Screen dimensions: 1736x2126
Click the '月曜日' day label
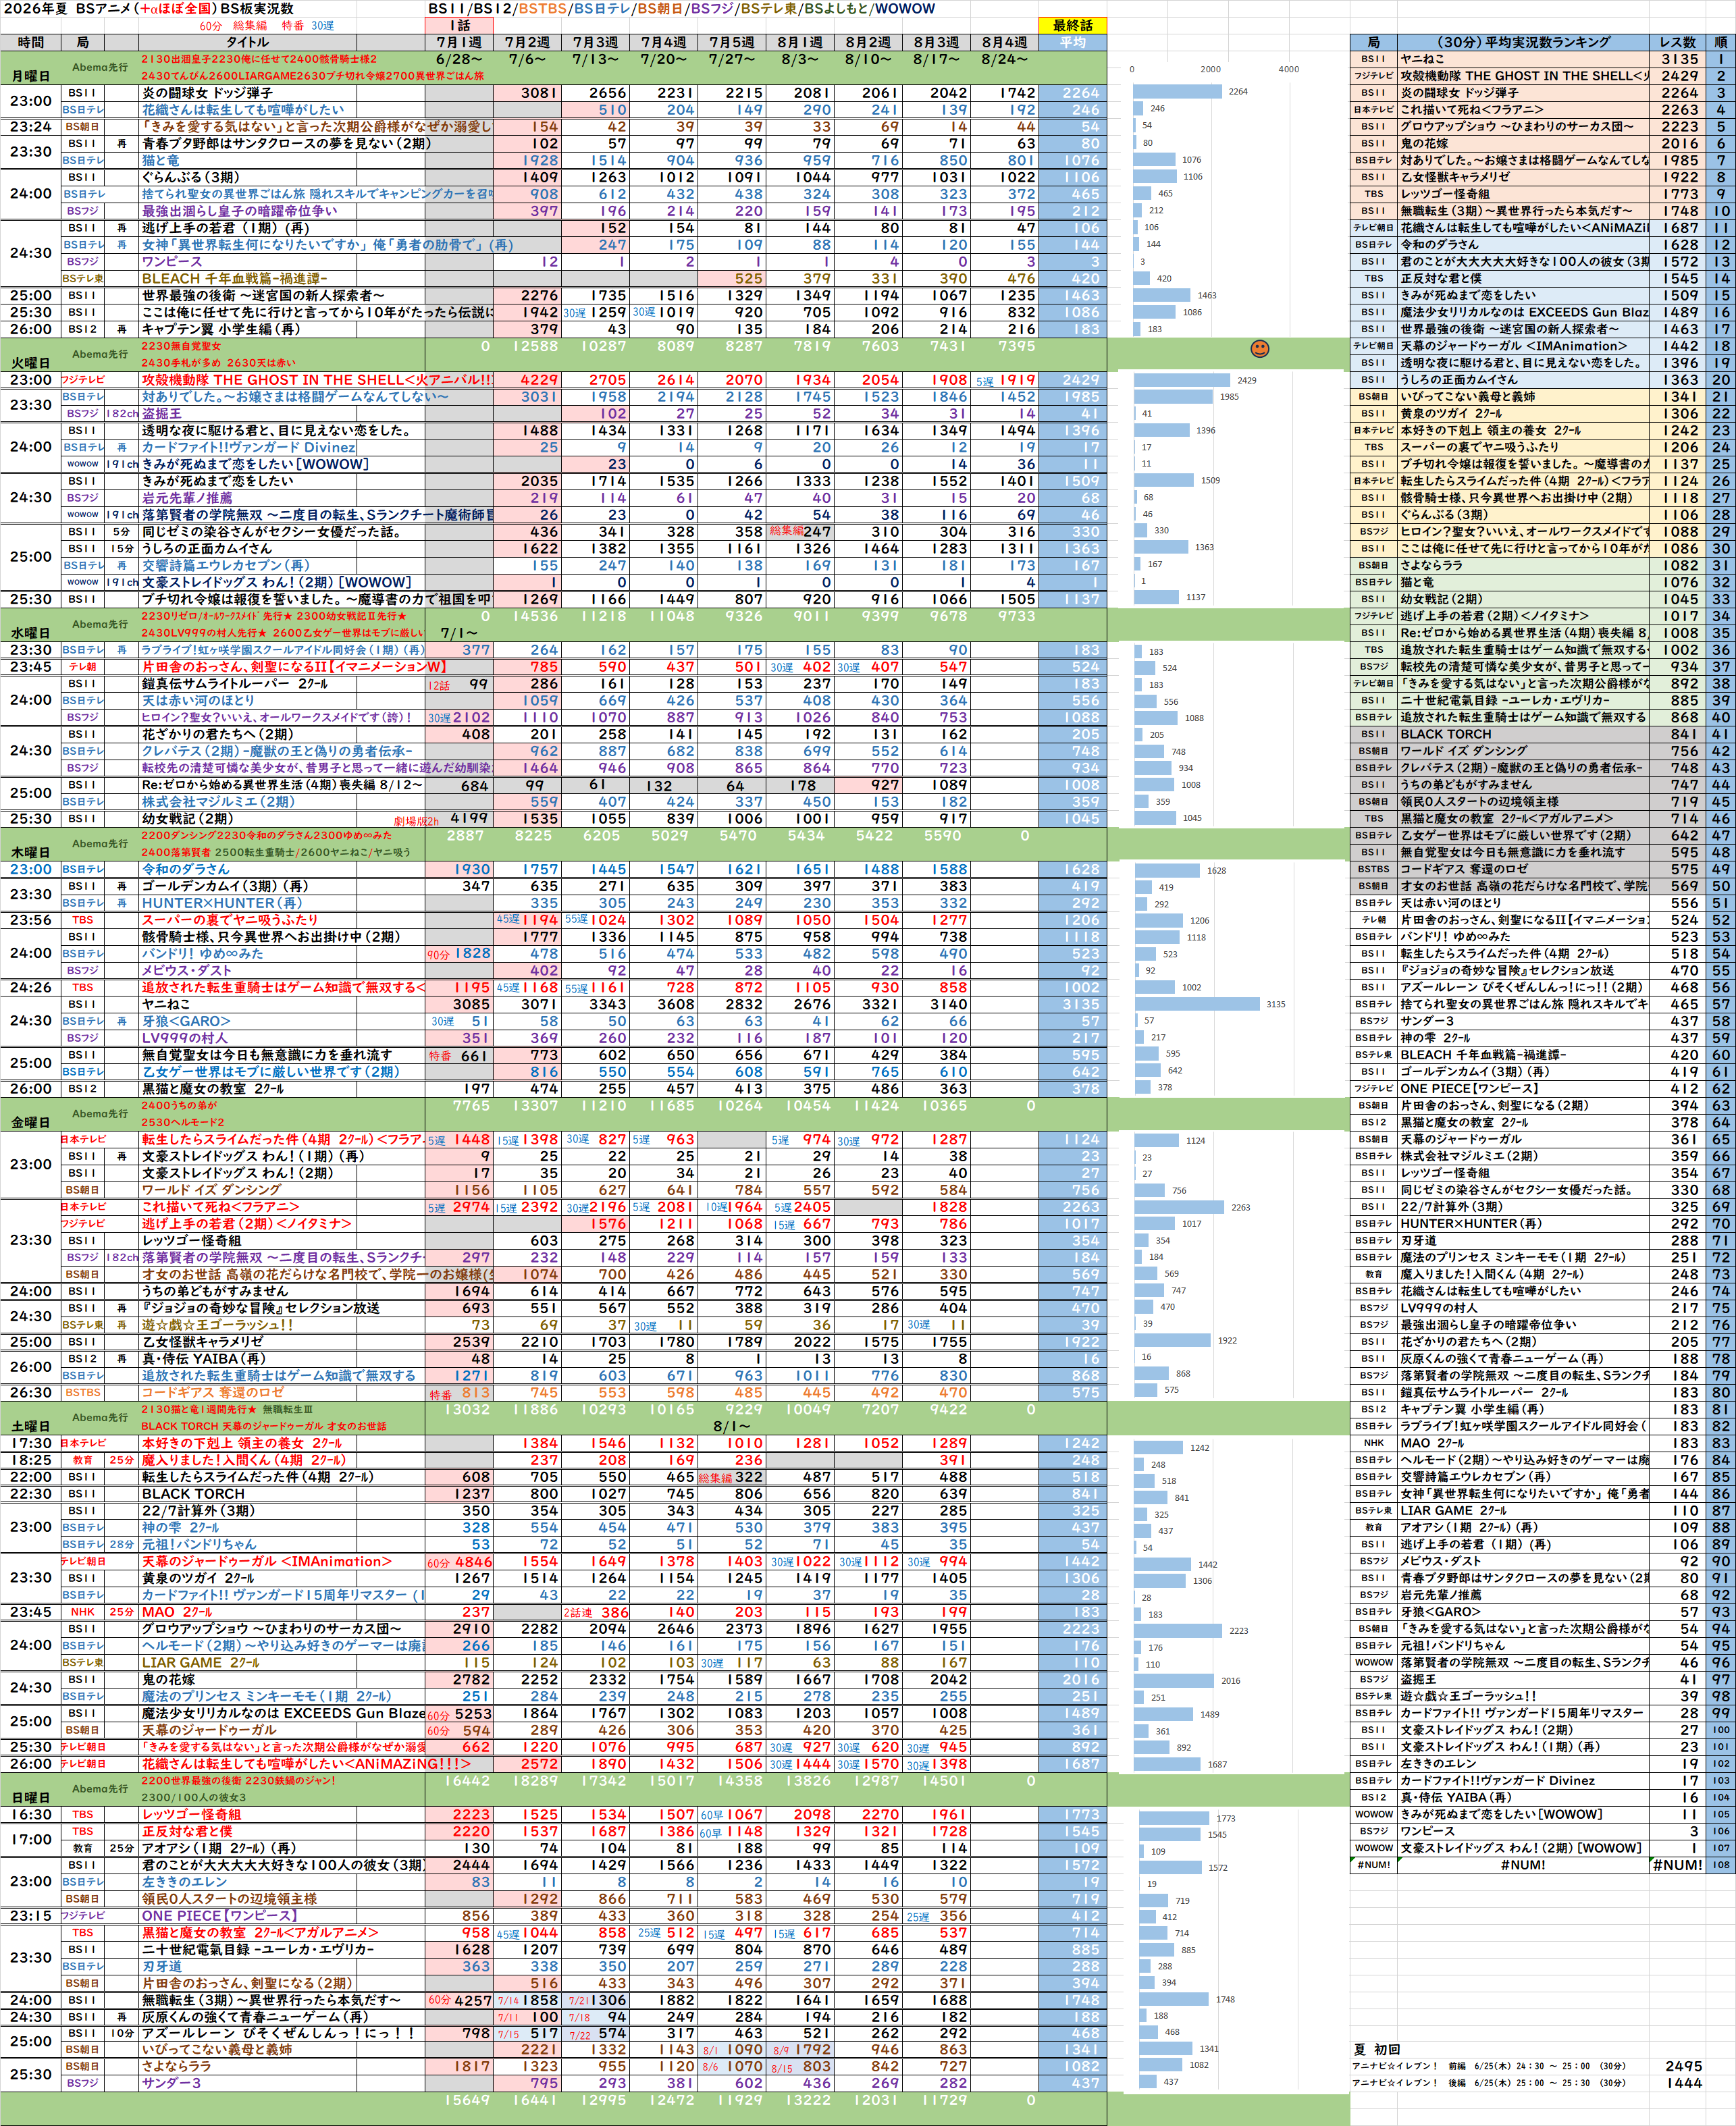pyautogui.click(x=30, y=76)
